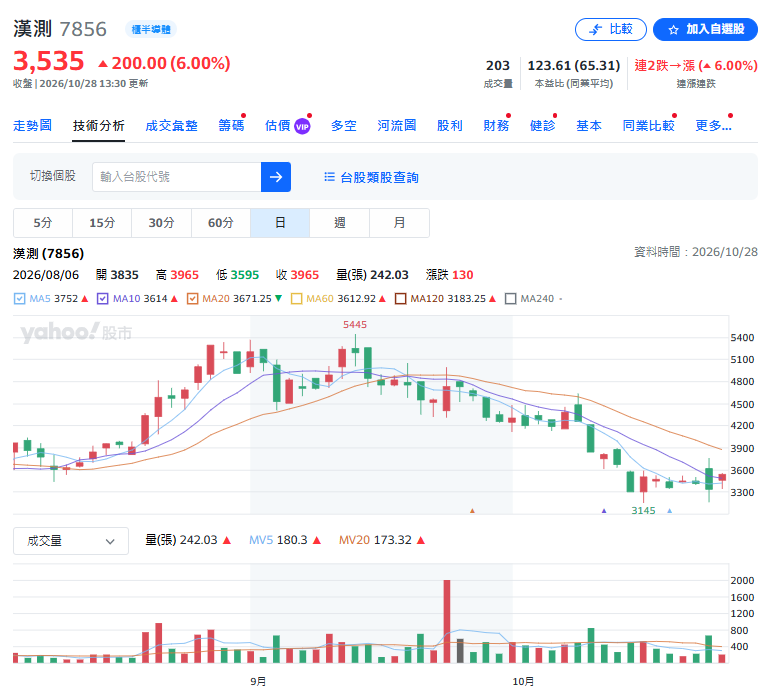Open the 基本 tab
This screenshot has width=774, height=687.
pos(589,126)
